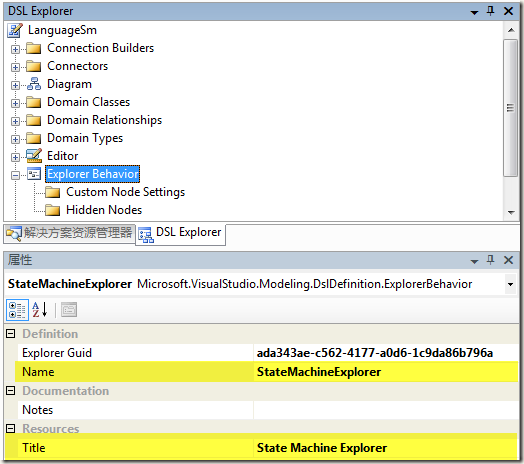Select the Notes property label
Viewport: 524px width, 464px height.
click(x=37, y=410)
